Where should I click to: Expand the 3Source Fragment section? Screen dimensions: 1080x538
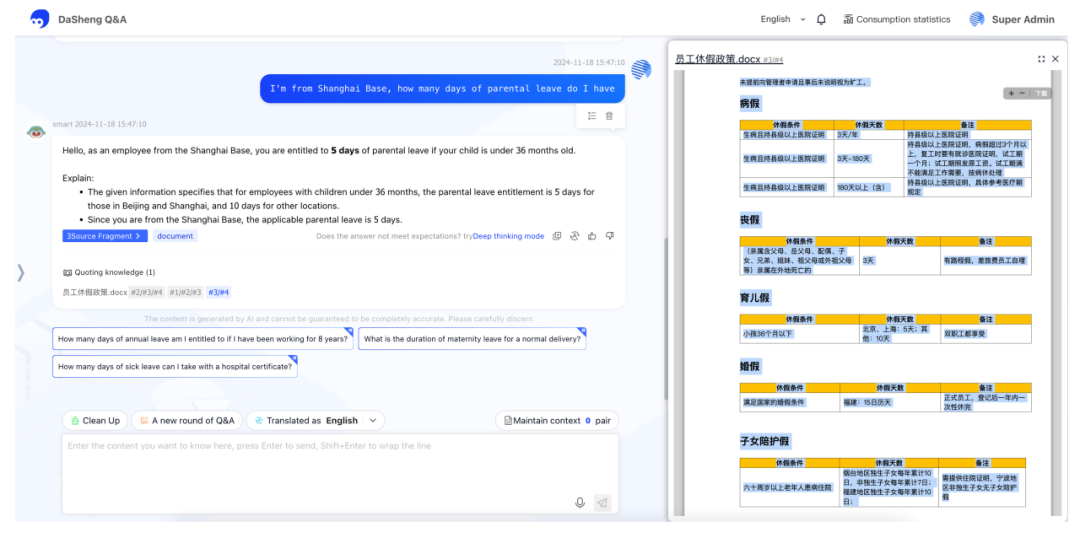[x=104, y=236]
